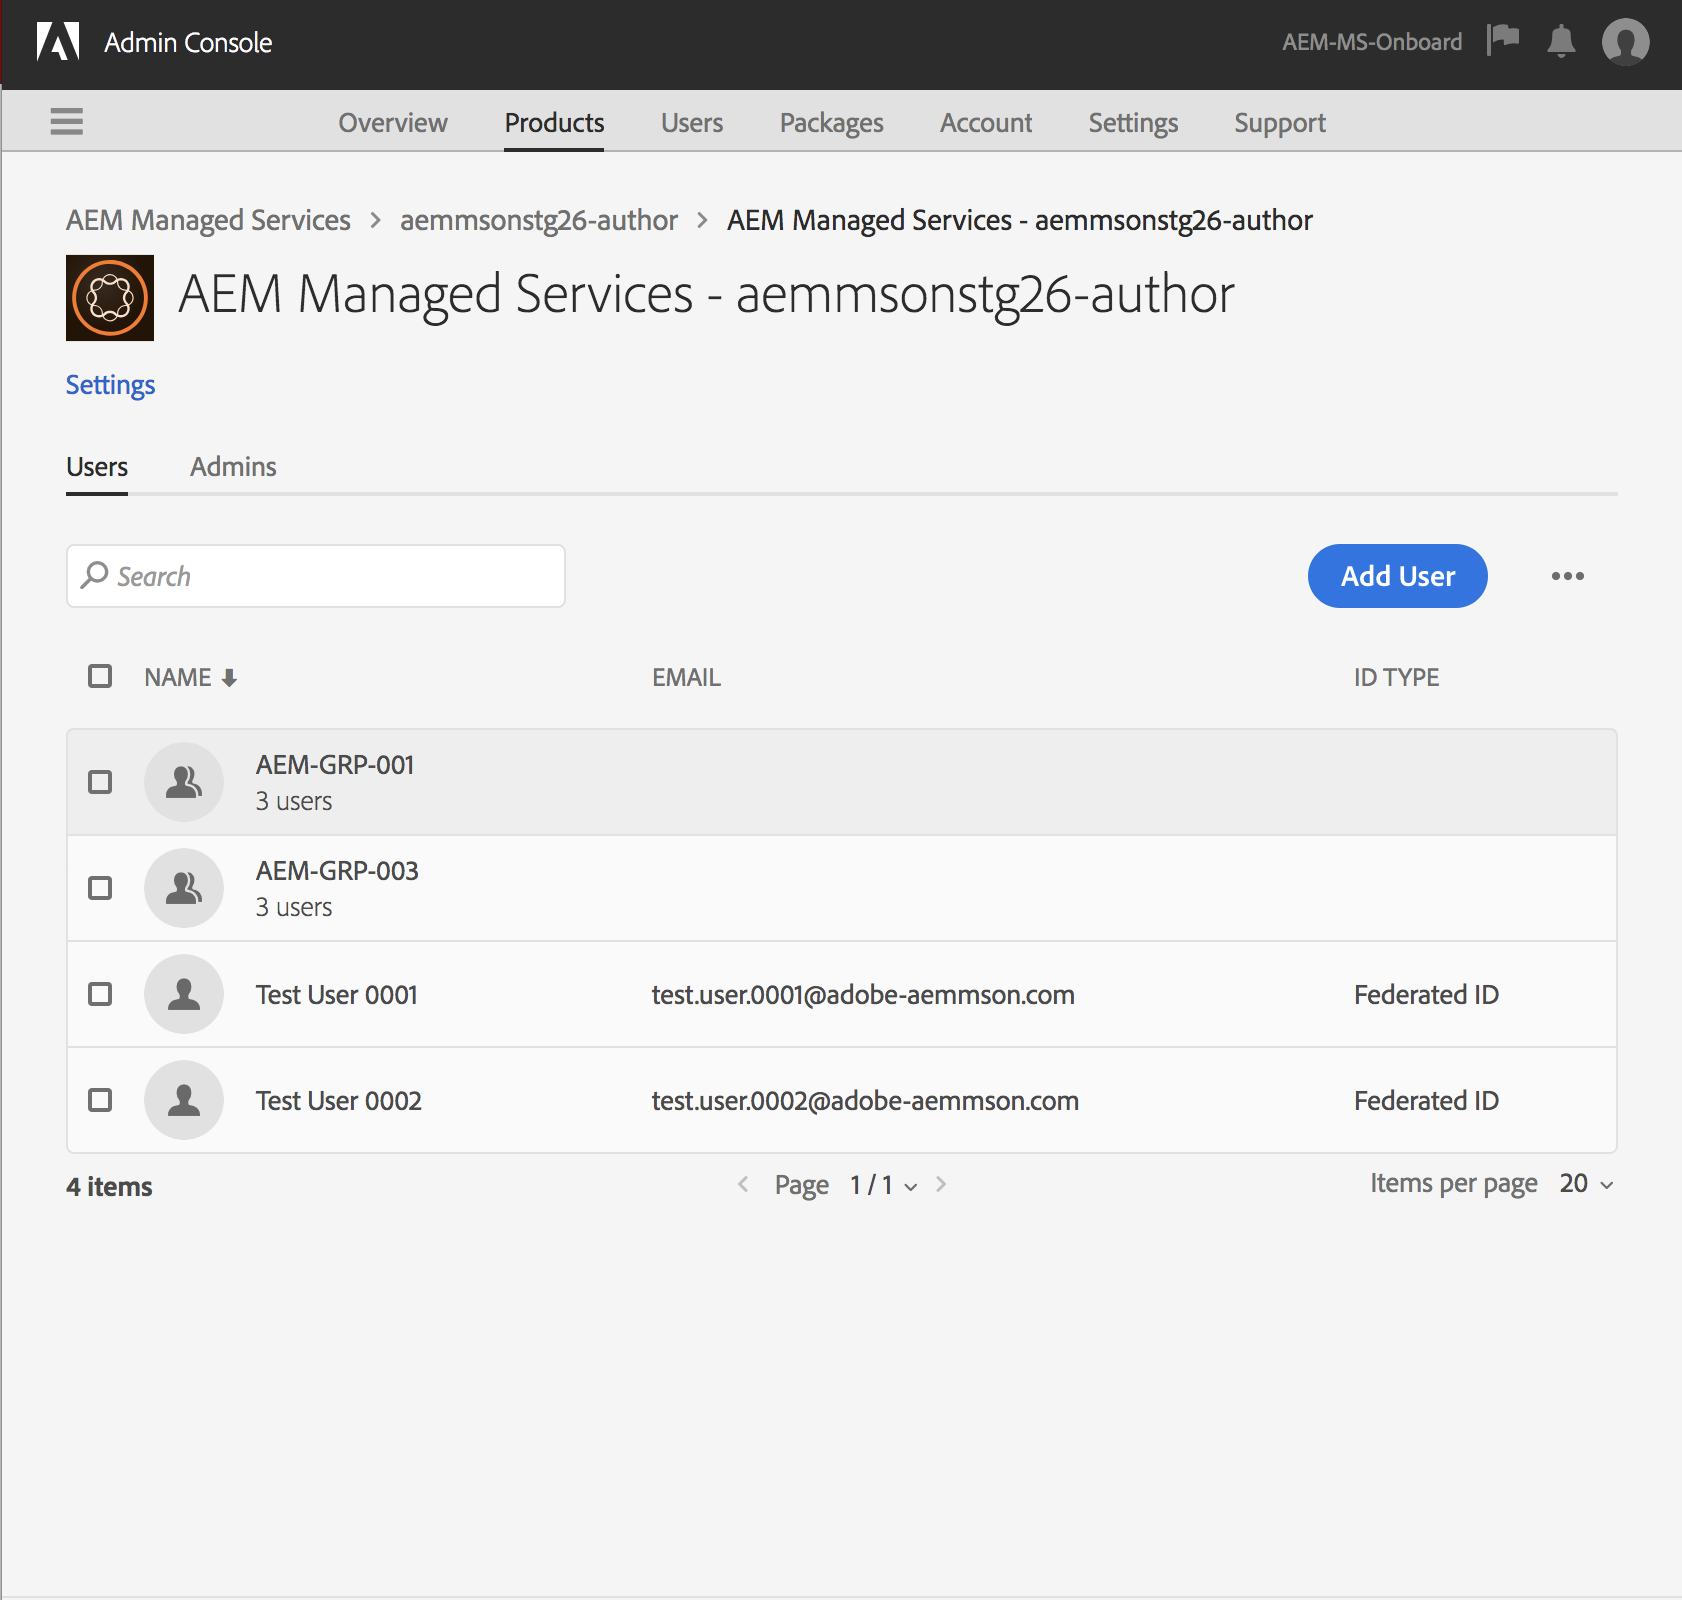Check the select-all checkbox in header row
This screenshot has width=1682, height=1600.
pyautogui.click(x=99, y=676)
